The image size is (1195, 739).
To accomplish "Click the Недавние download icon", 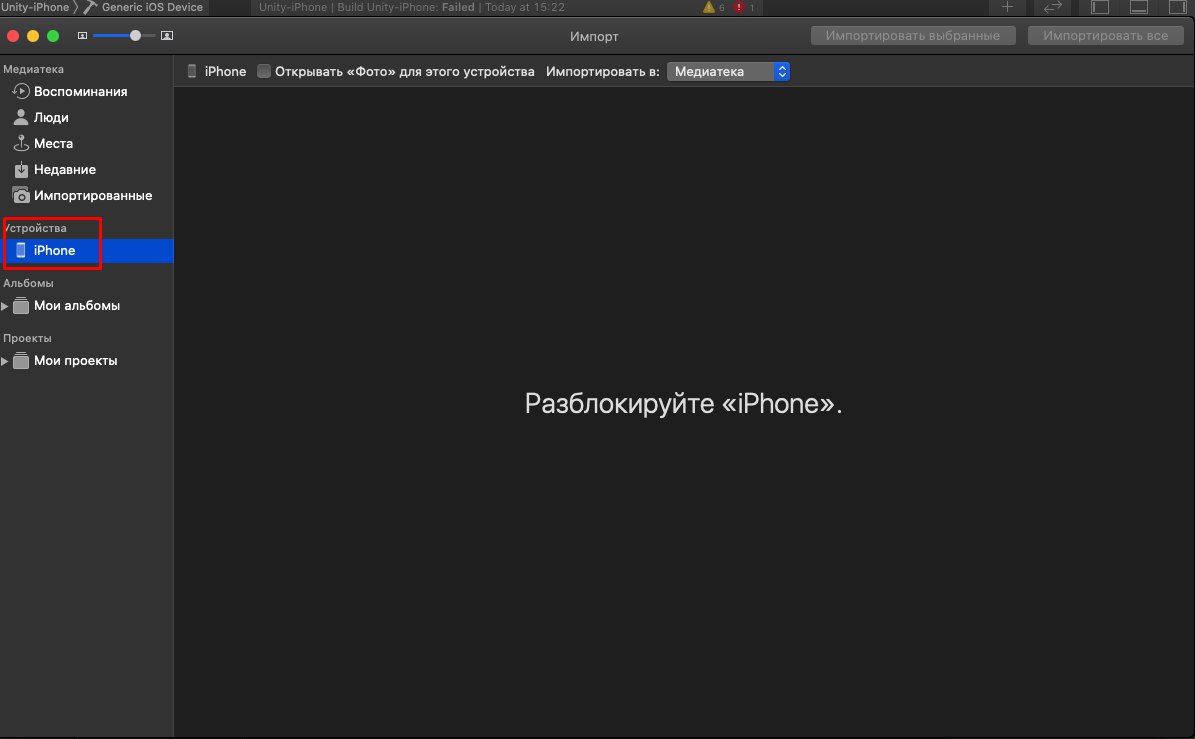I will (x=21, y=169).
